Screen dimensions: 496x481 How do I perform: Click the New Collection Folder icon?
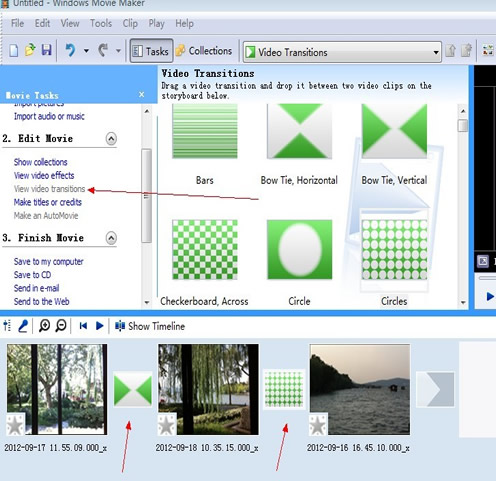click(x=467, y=50)
